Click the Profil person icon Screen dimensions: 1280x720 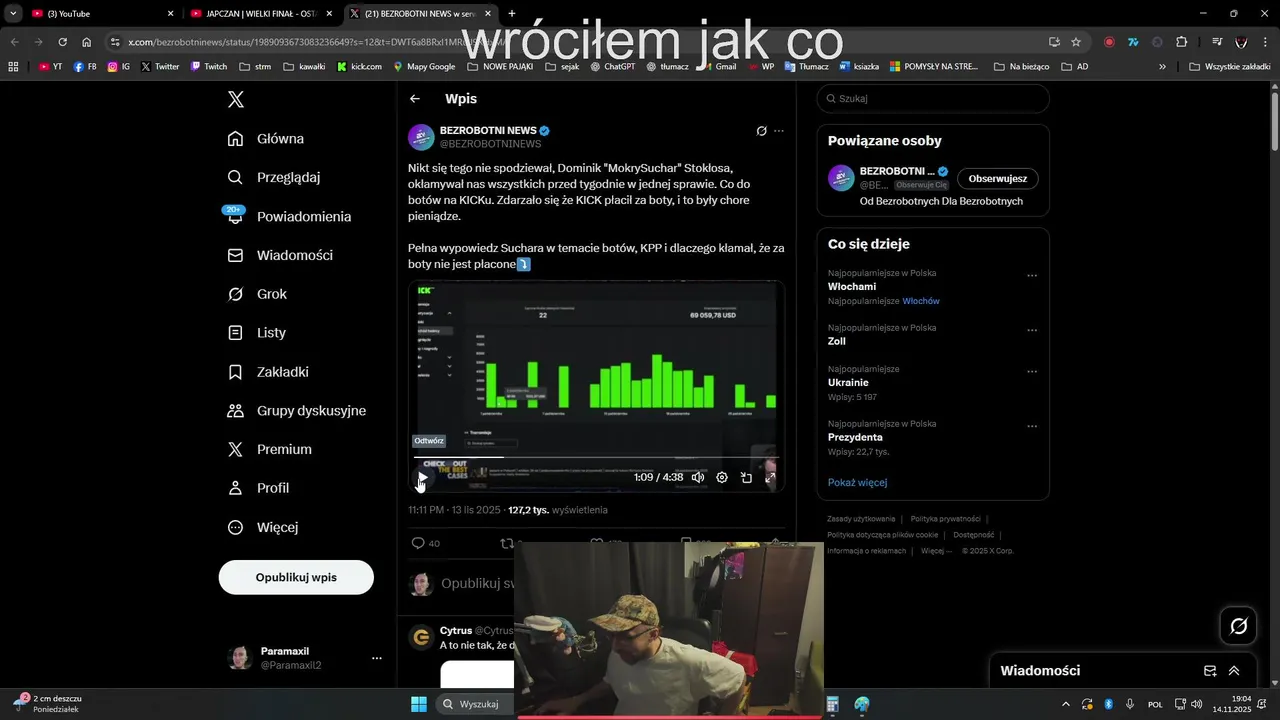pyautogui.click(x=235, y=488)
